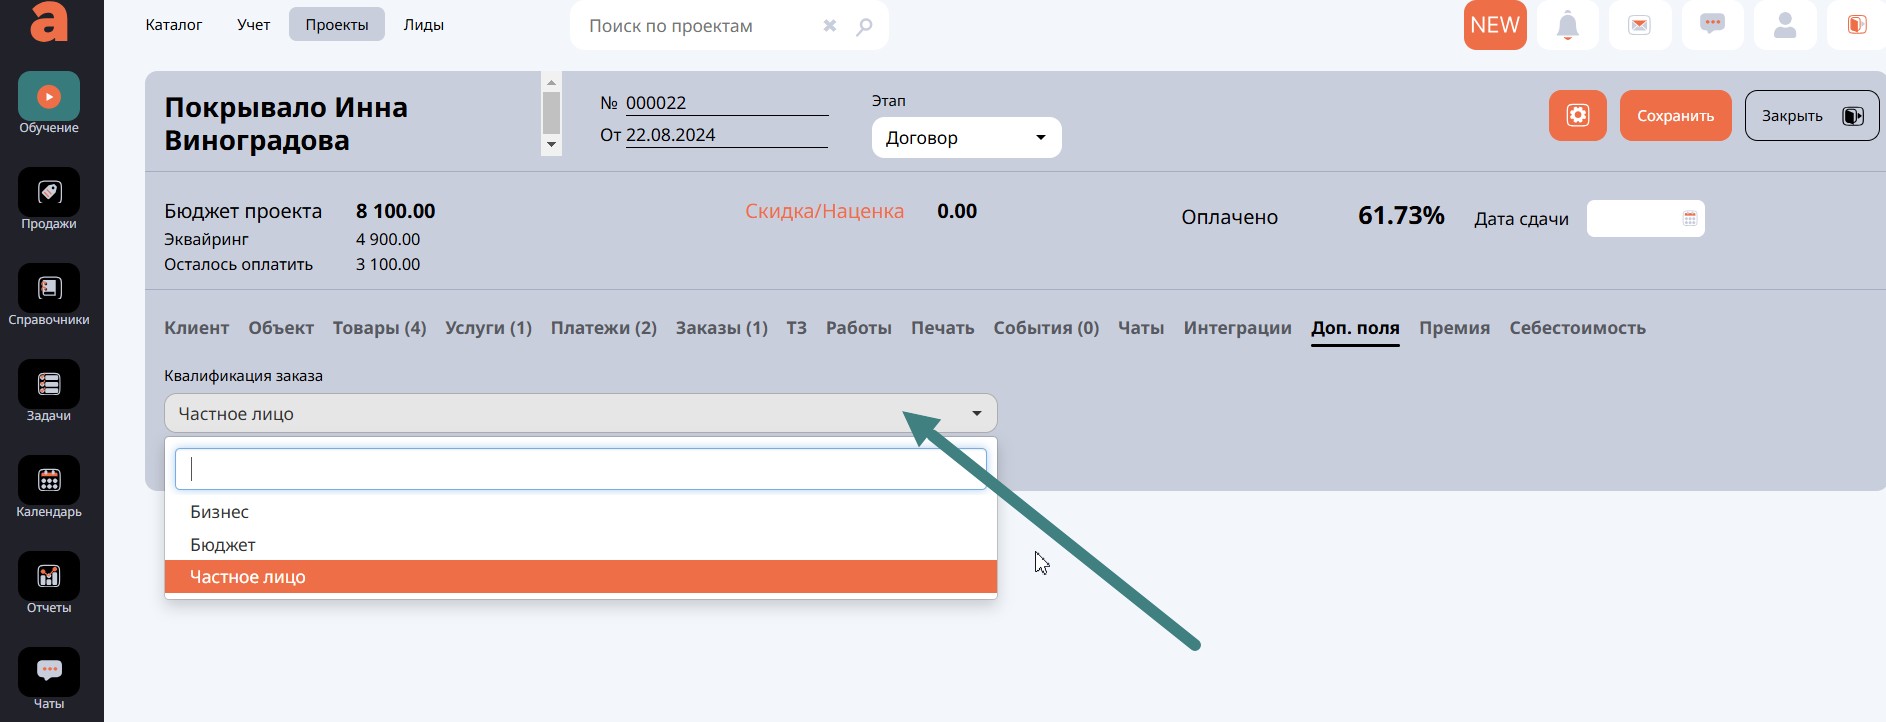Switch to the Платежи (2) tab
The image size is (1886, 722).
coord(603,328)
